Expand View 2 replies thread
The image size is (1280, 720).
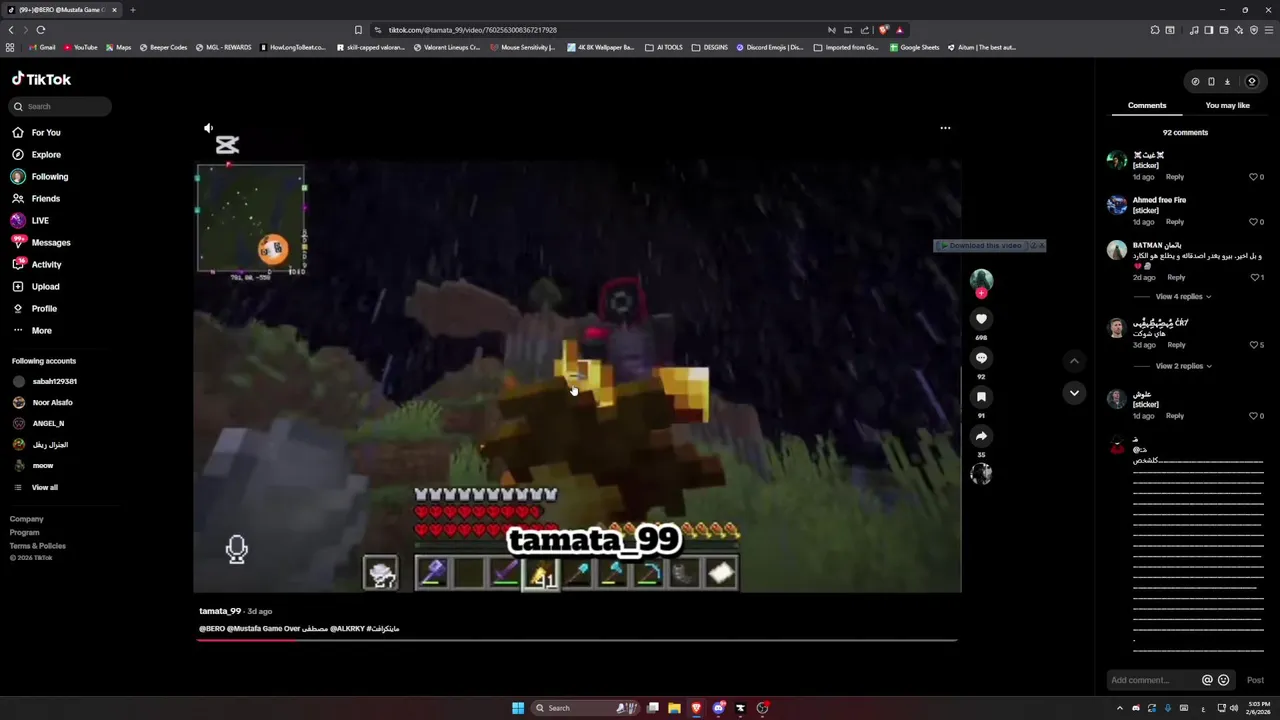pyautogui.click(x=1183, y=366)
